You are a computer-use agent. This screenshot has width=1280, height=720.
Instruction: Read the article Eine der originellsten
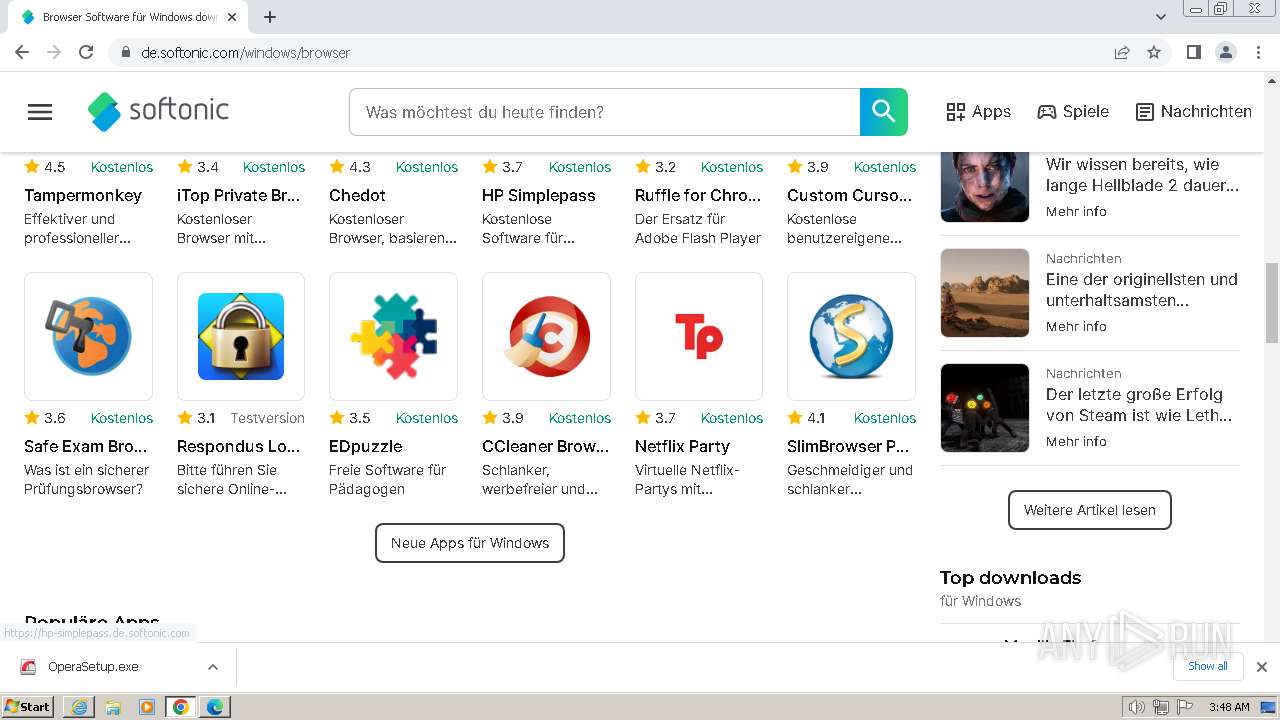click(1142, 289)
